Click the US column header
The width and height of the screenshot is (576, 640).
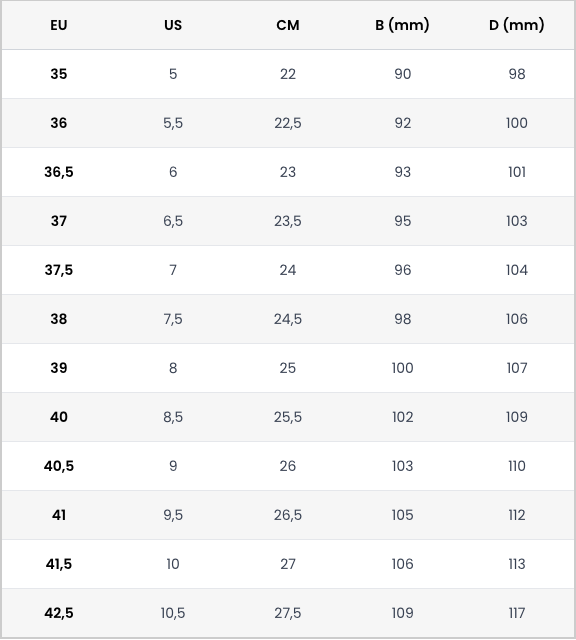pyautogui.click(x=173, y=25)
